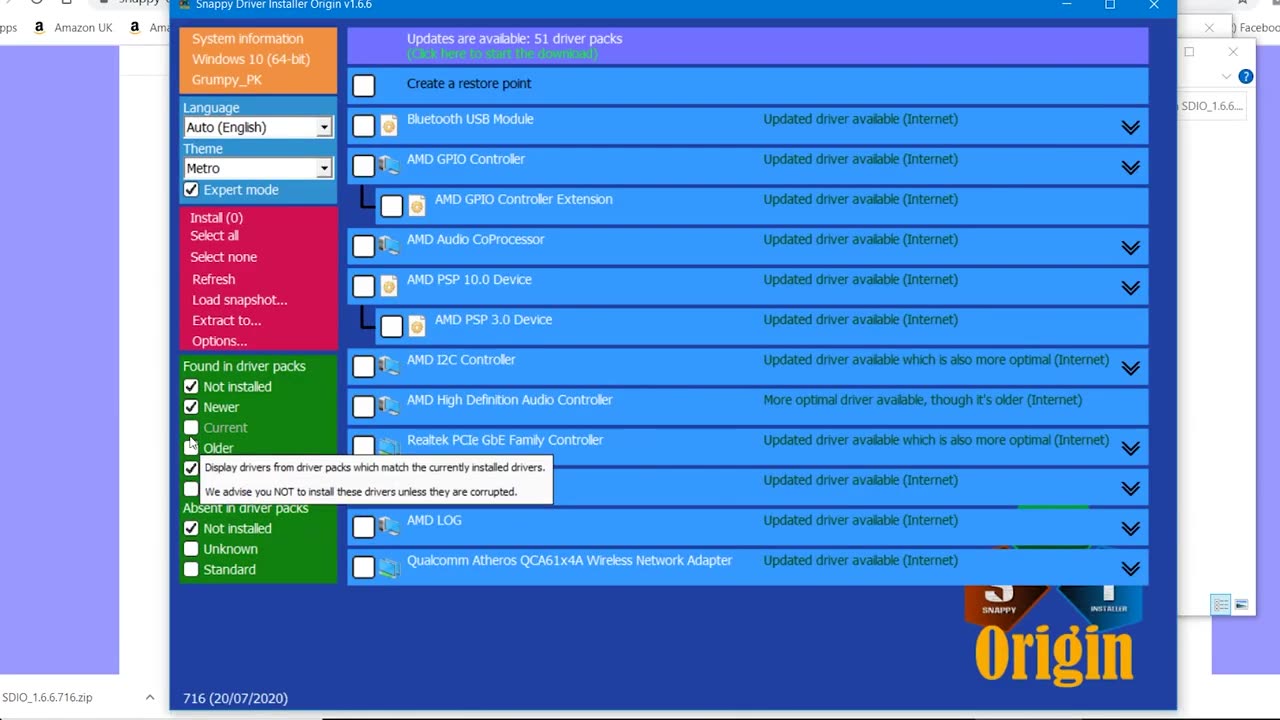Tick the Create a restore point checkbox
The height and width of the screenshot is (720, 1280).
[x=364, y=86]
